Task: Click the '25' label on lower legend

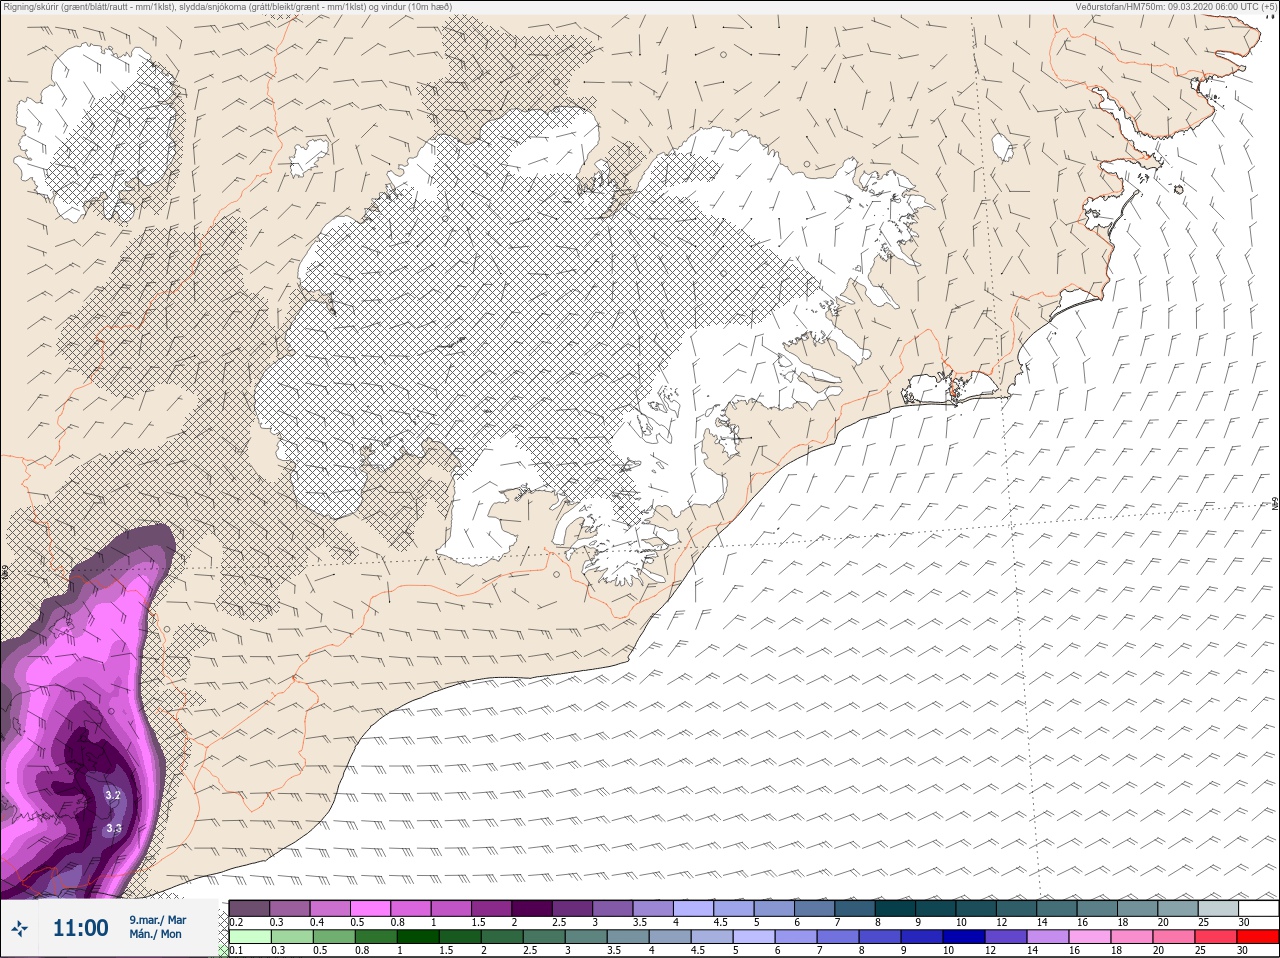Action: pyautogui.click(x=1200, y=950)
